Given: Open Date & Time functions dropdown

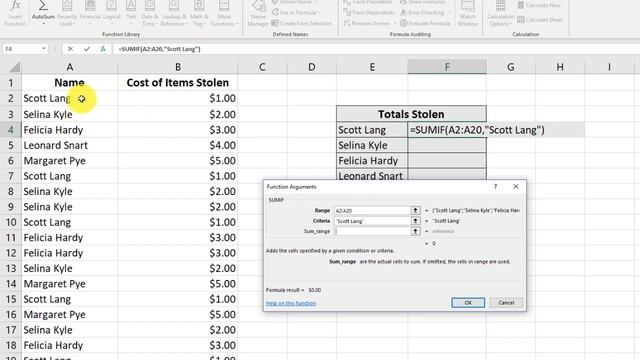Looking at the screenshot, I should click(x=149, y=13).
